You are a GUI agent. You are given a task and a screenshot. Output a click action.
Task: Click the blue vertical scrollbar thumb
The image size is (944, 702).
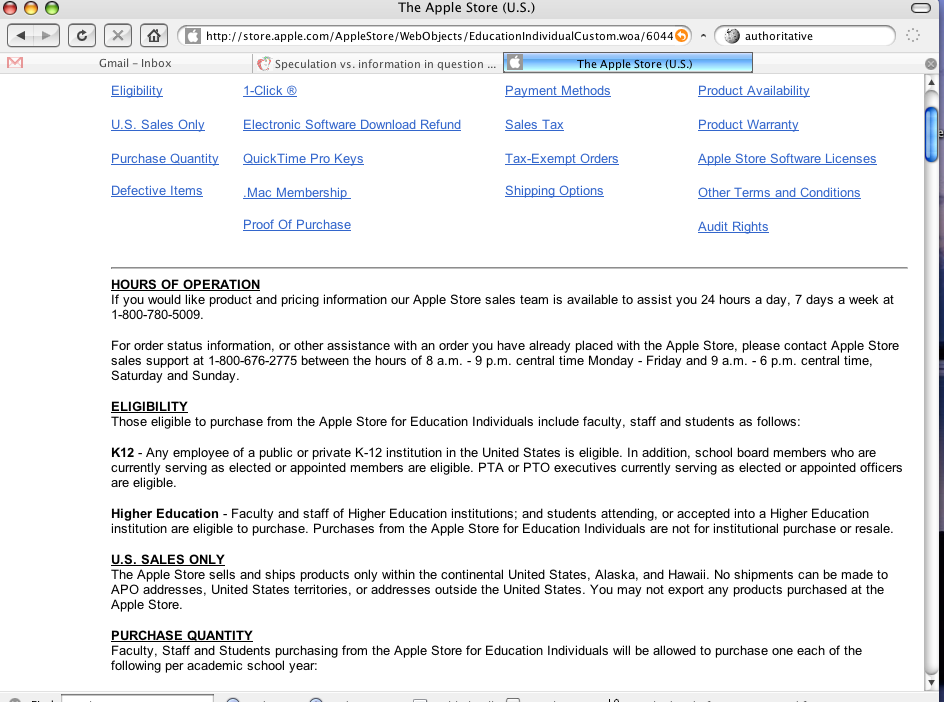coord(931,134)
